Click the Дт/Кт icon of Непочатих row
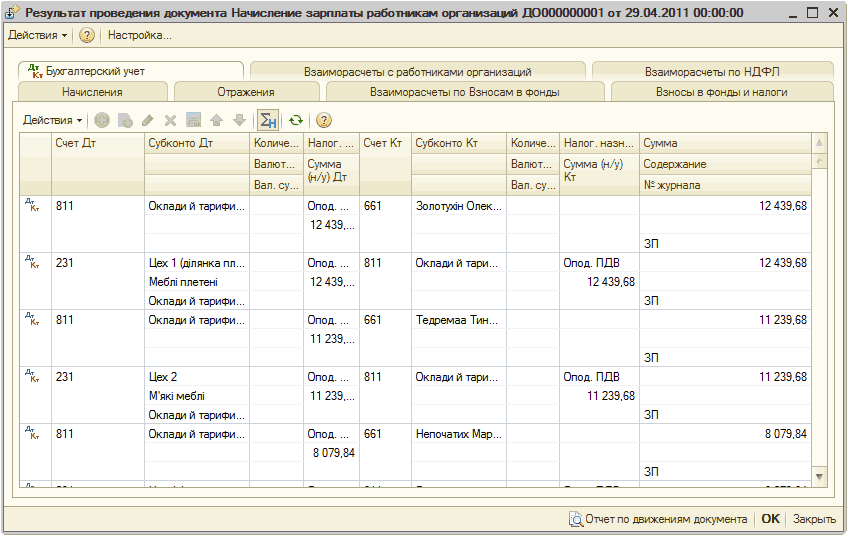Viewport: 847px width, 535px height. click(x=33, y=433)
